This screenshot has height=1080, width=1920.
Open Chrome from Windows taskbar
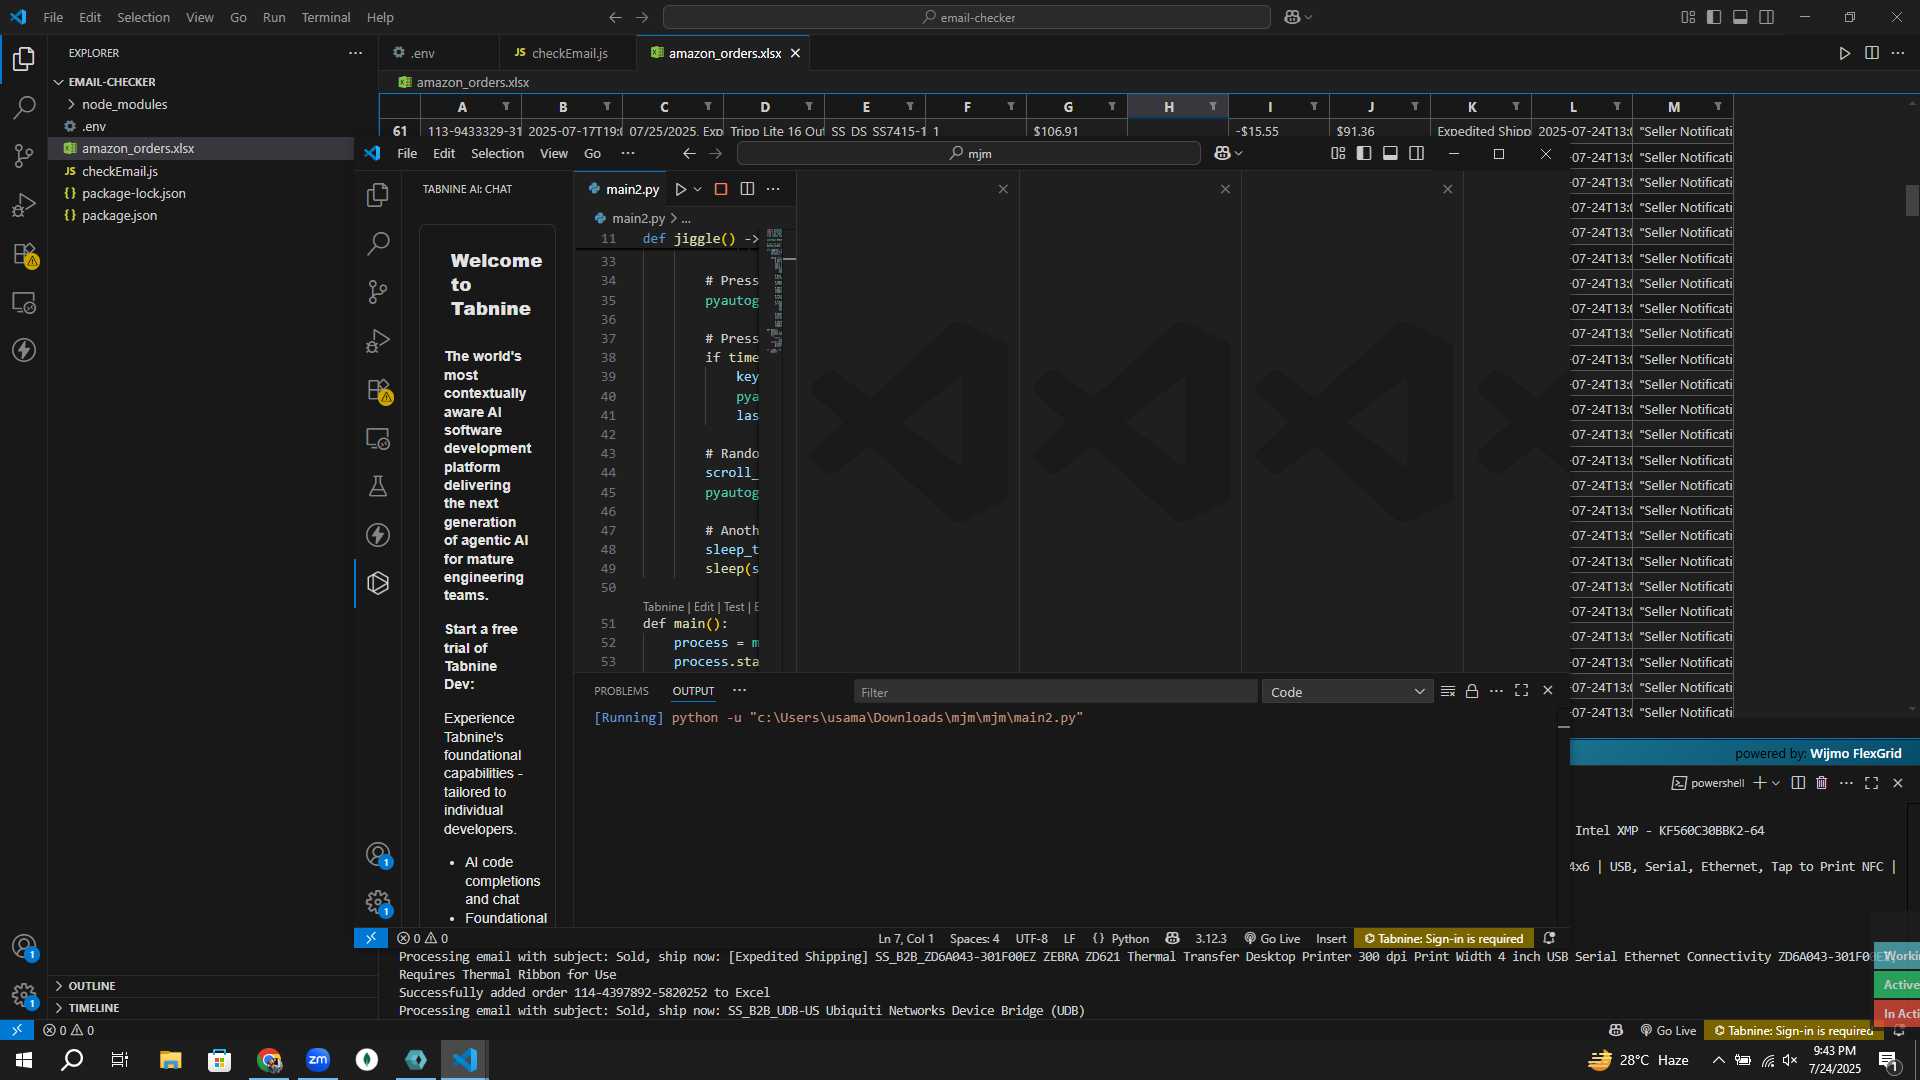click(x=269, y=1060)
